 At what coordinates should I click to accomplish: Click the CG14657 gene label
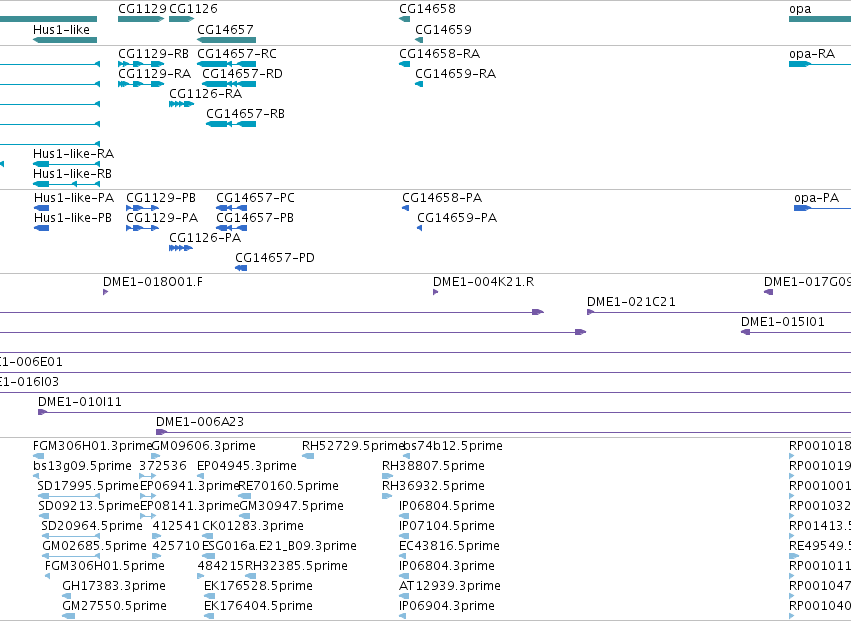(x=225, y=29)
